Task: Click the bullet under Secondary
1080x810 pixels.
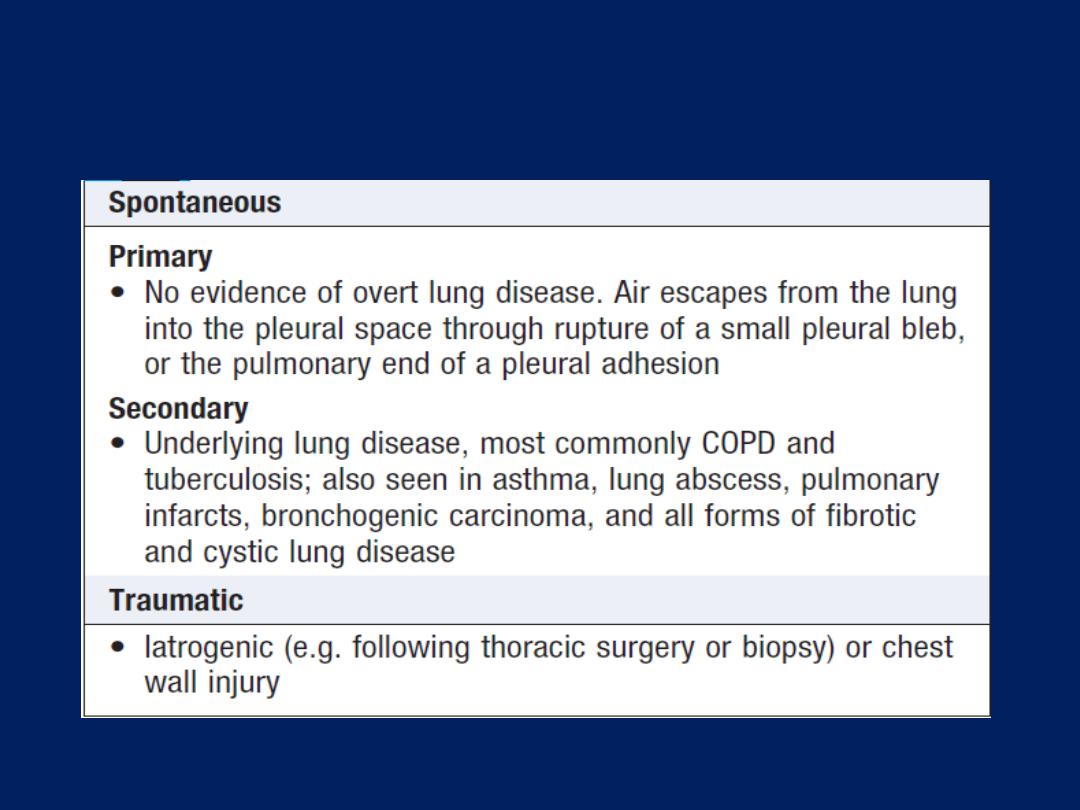Action: tap(118, 444)
